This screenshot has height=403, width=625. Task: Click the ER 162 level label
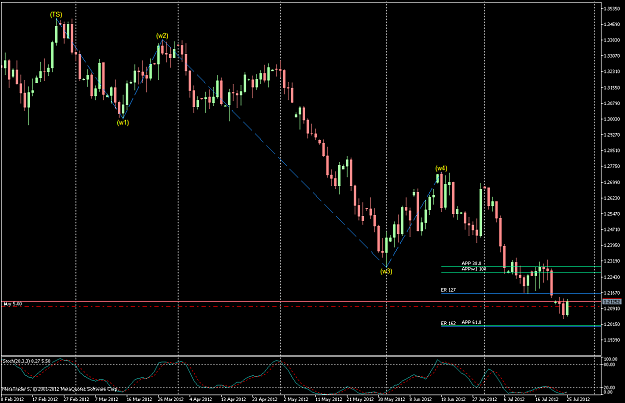(448, 323)
